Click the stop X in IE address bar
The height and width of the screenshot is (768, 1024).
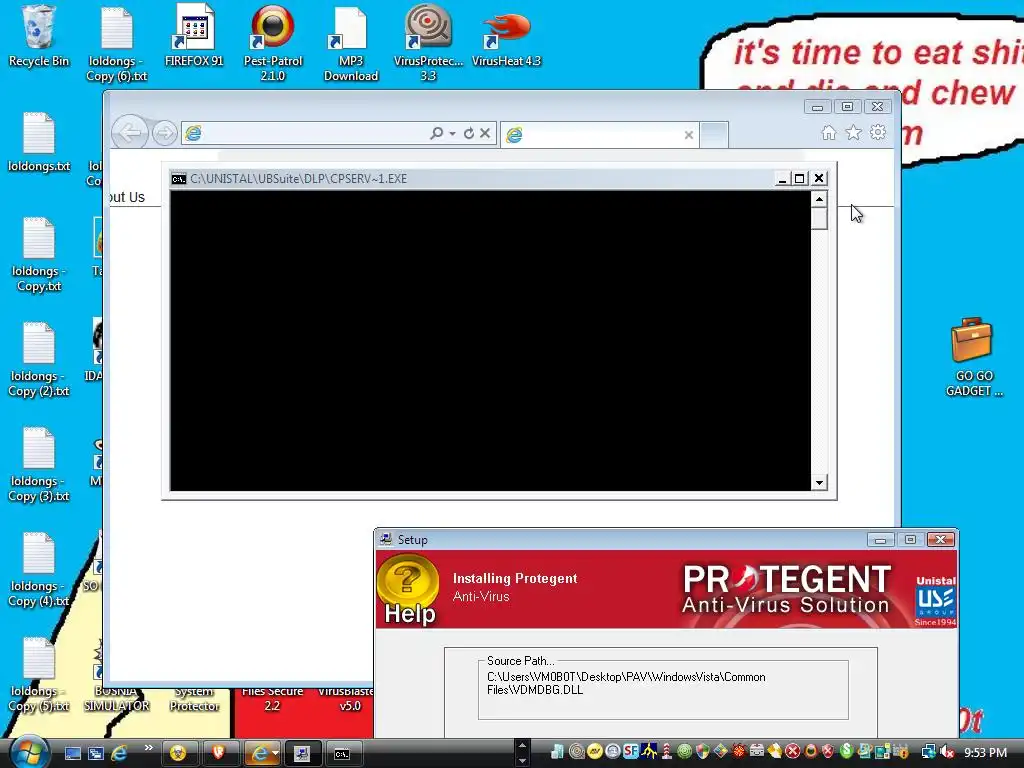click(485, 133)
